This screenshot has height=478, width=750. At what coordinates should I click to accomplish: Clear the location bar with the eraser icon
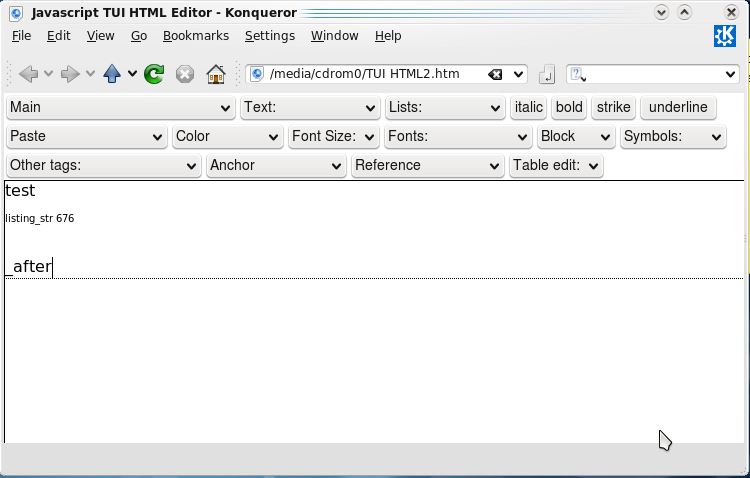[x=495, y=74]
